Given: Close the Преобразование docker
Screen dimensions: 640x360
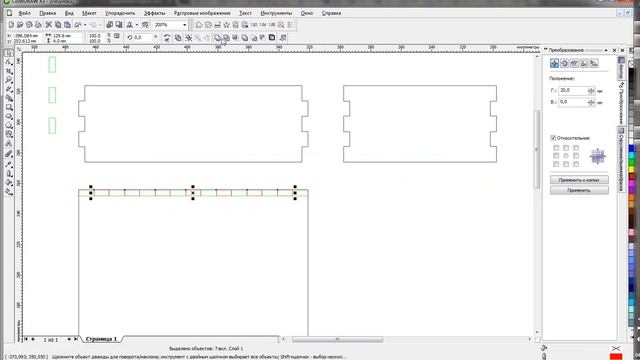Looking at the screenshot, I should pyautogui.click(x=615, y=50).
